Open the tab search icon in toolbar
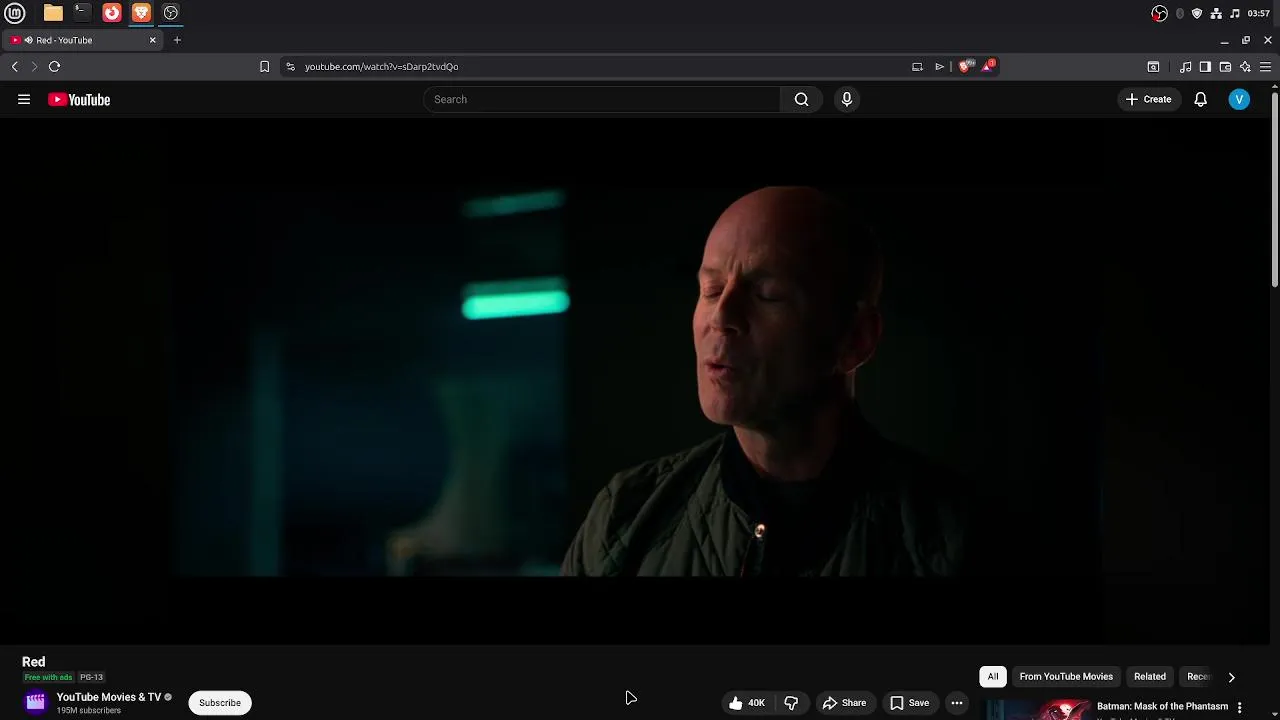Viewport: 1280px width, 720px height. [1153, 67]
